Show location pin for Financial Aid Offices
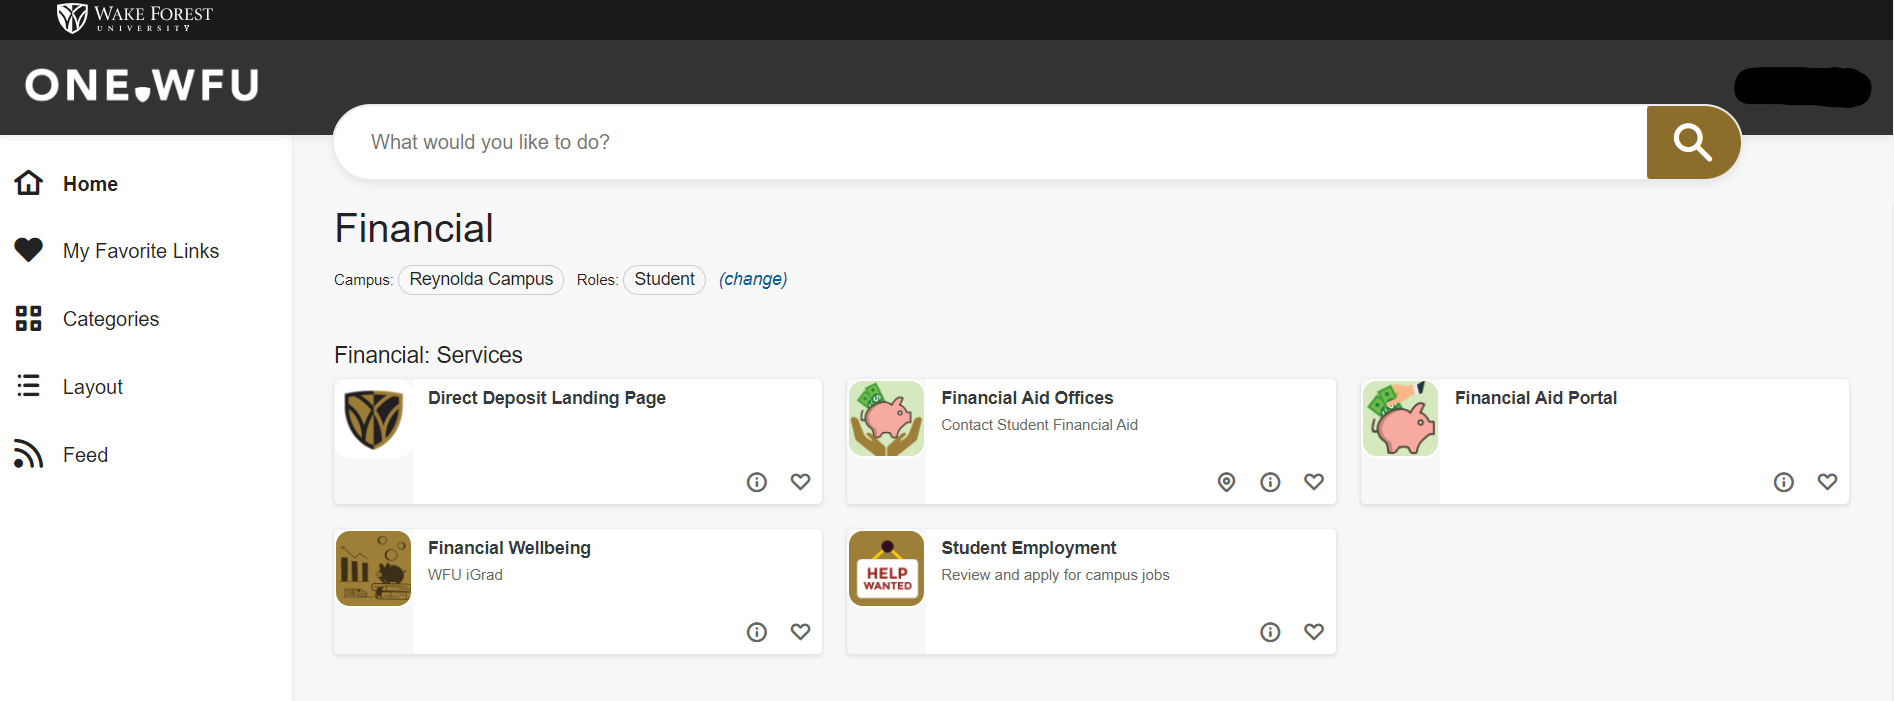1894x701 pixels. [x=1226, y=482]
